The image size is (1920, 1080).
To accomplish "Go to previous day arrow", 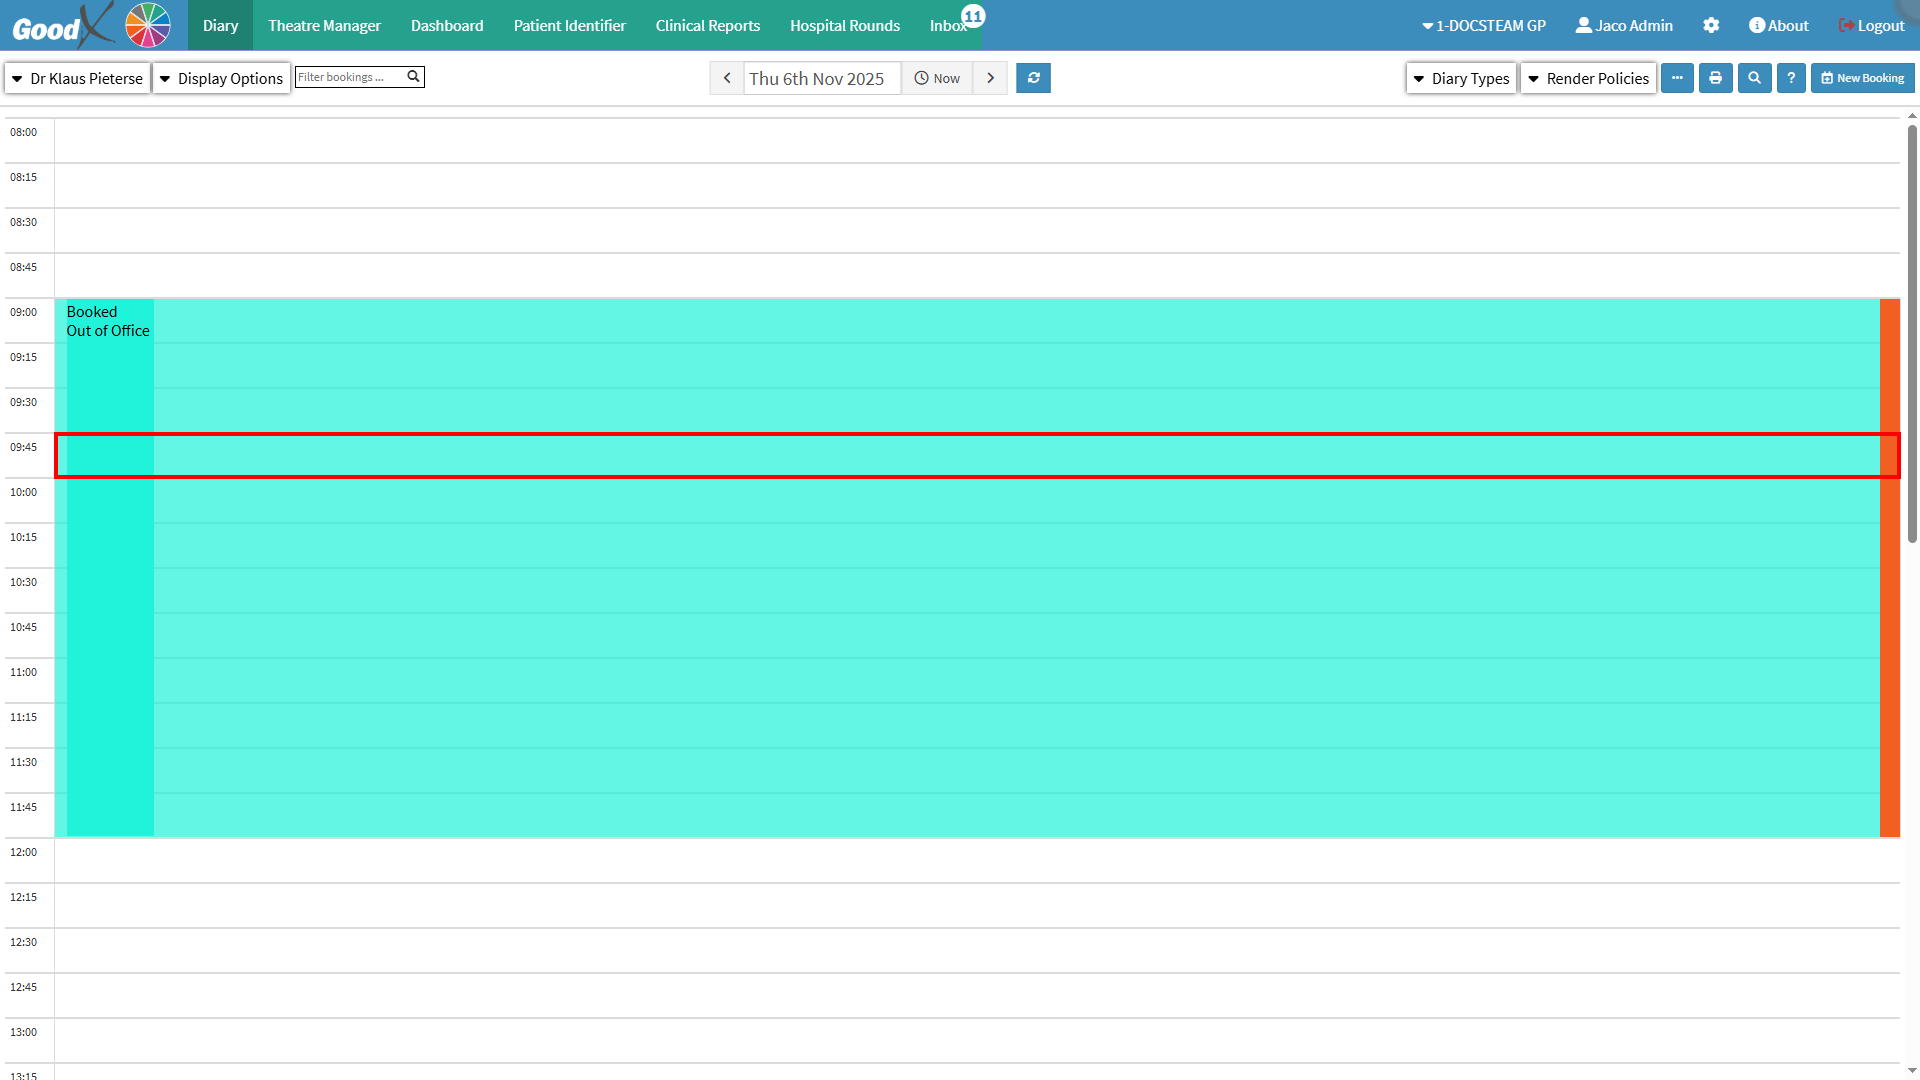I will point(727,78).
